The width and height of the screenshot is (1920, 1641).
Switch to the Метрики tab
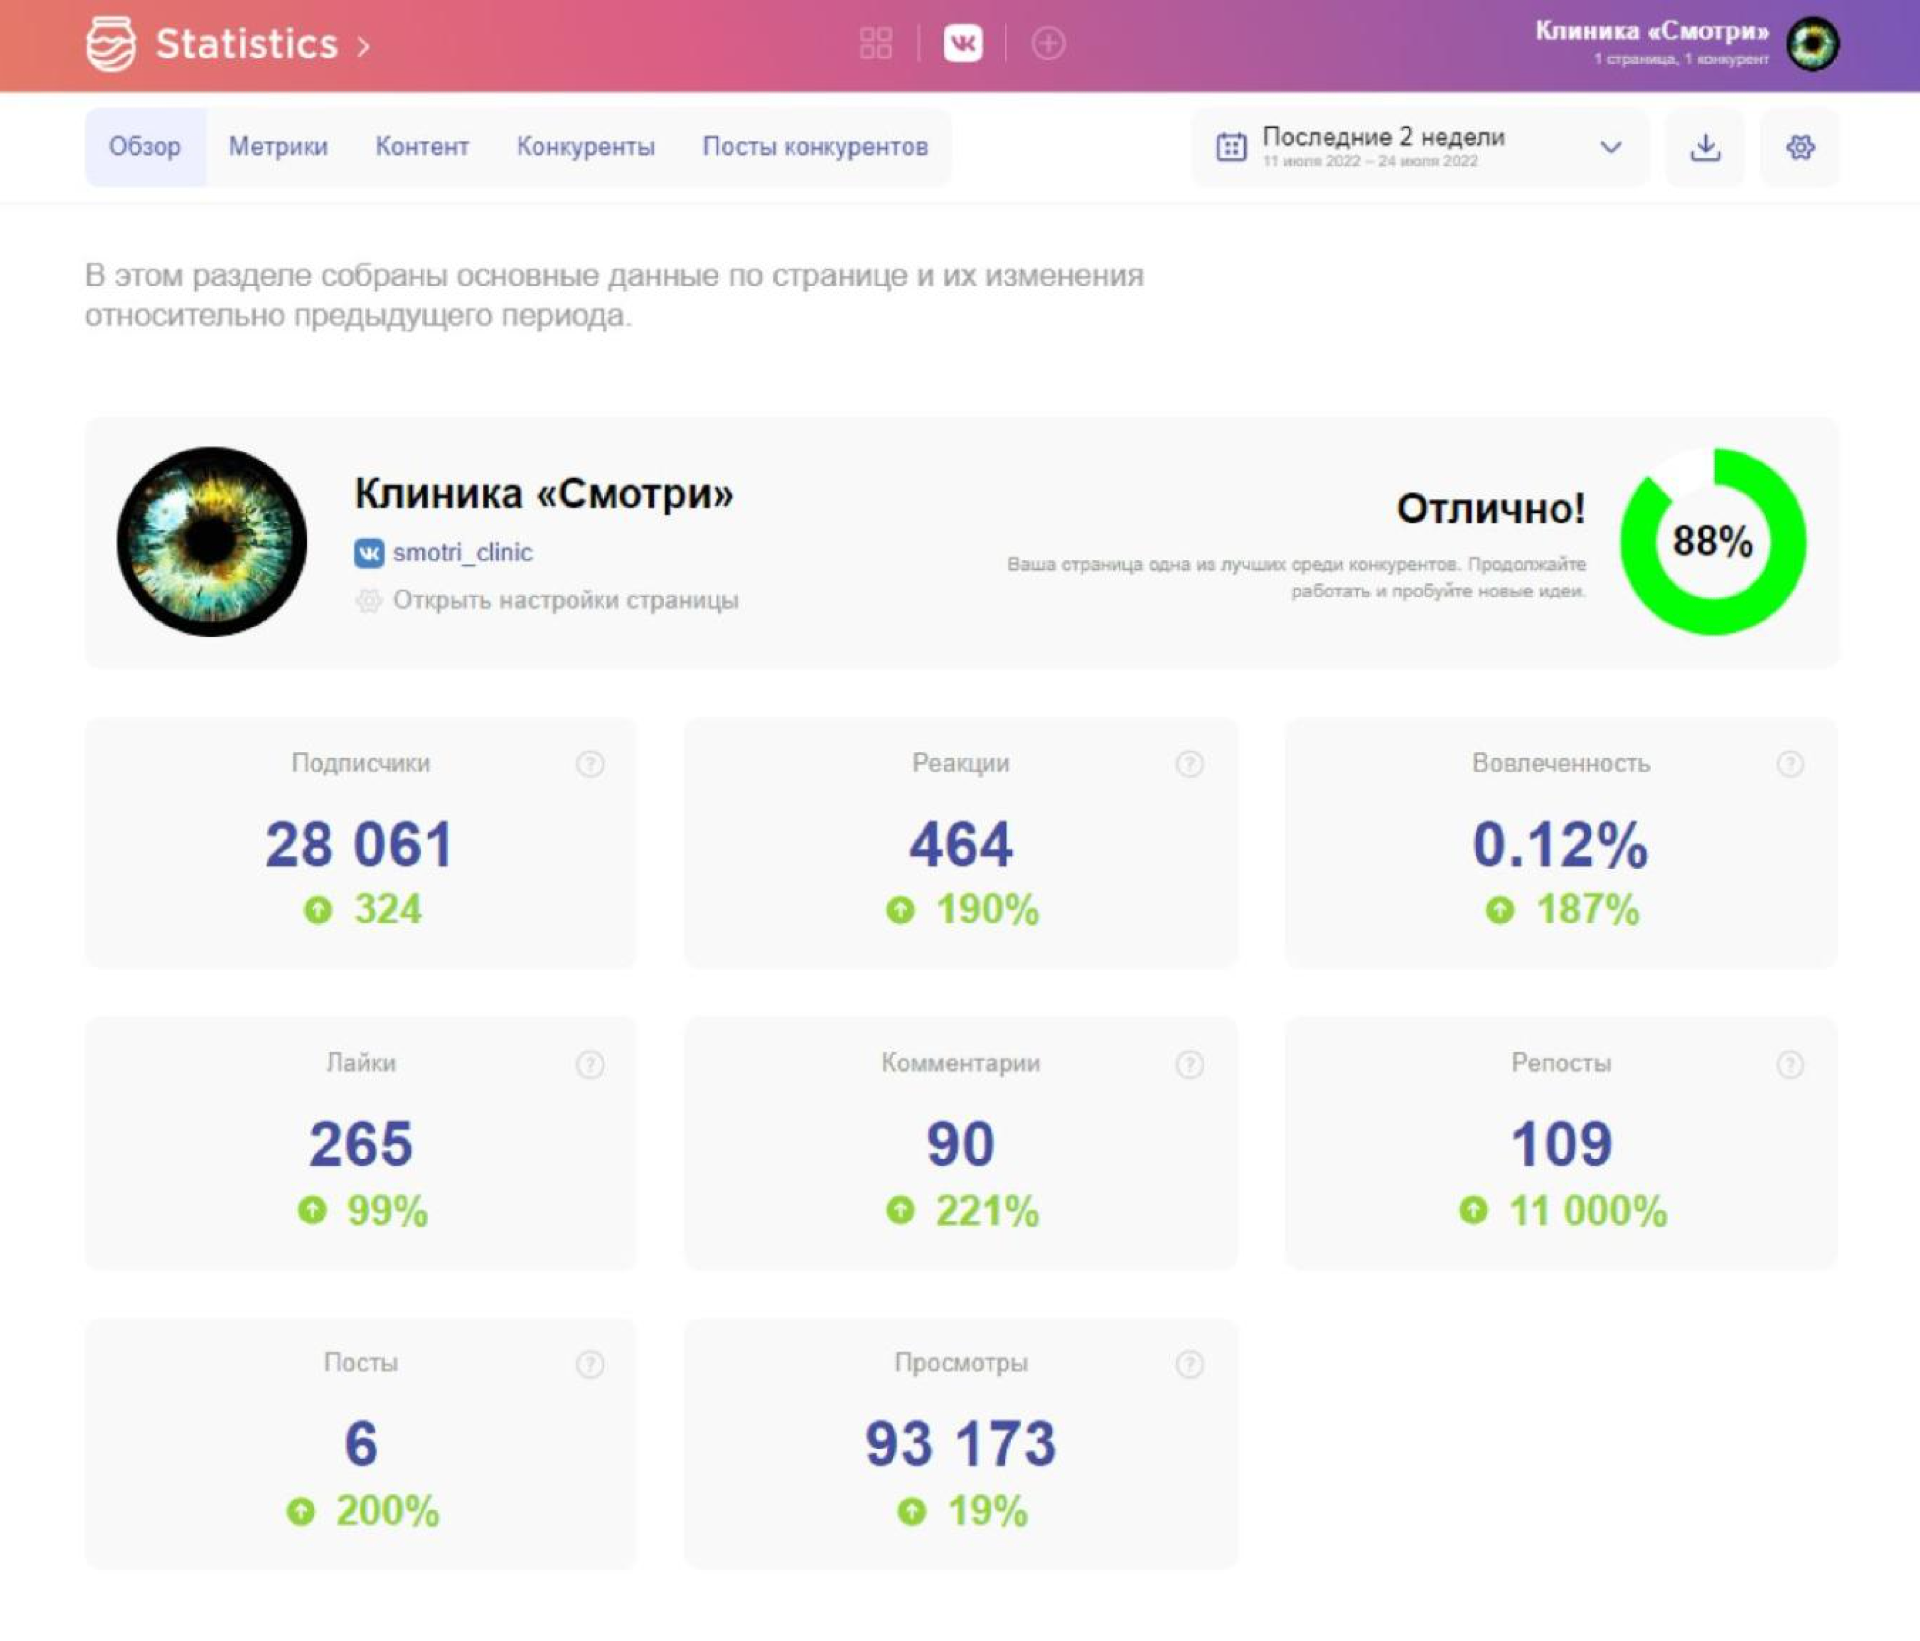[x=278, y=147]
